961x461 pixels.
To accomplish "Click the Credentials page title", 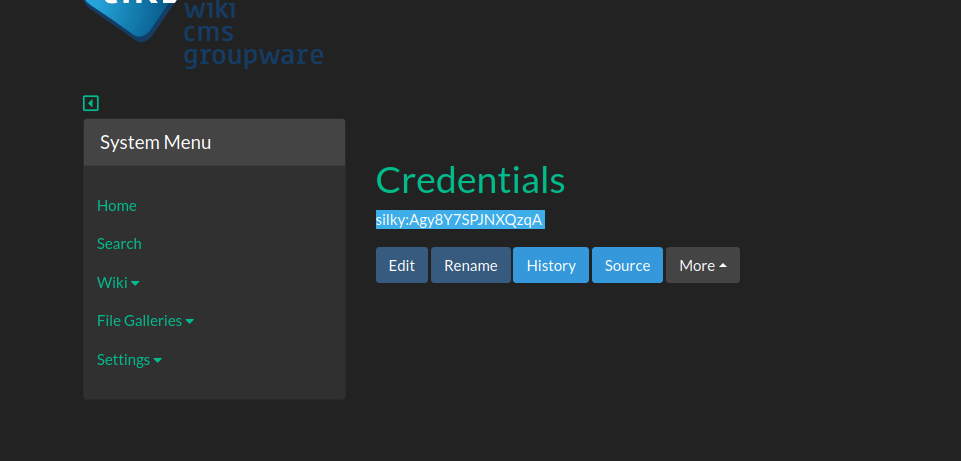I will click(x=470, y=180).
